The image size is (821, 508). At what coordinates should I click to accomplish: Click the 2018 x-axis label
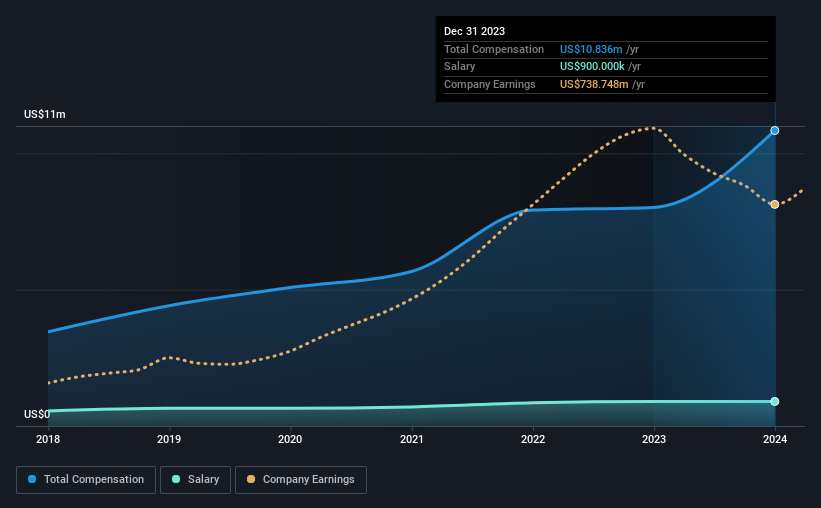coord(48,439)
